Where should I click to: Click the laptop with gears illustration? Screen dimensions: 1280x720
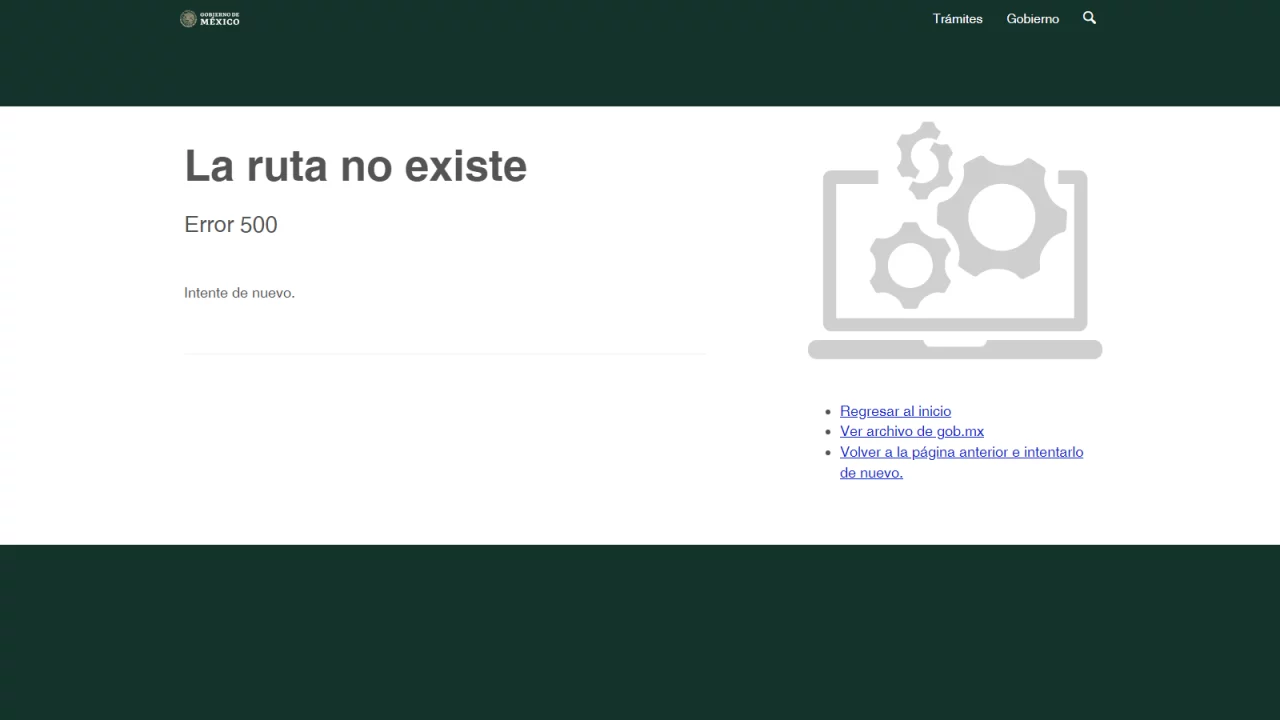coord(955,240)
